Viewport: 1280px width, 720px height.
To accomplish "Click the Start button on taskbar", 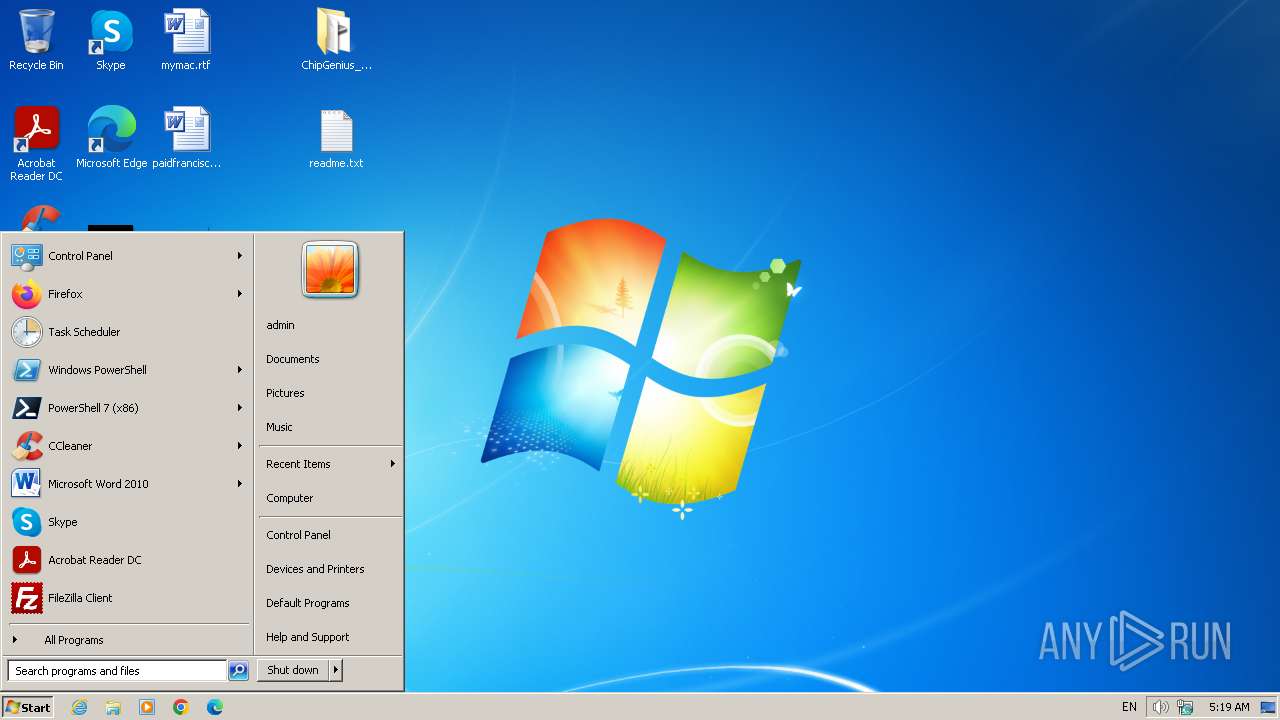I will (x=28, y=707).
